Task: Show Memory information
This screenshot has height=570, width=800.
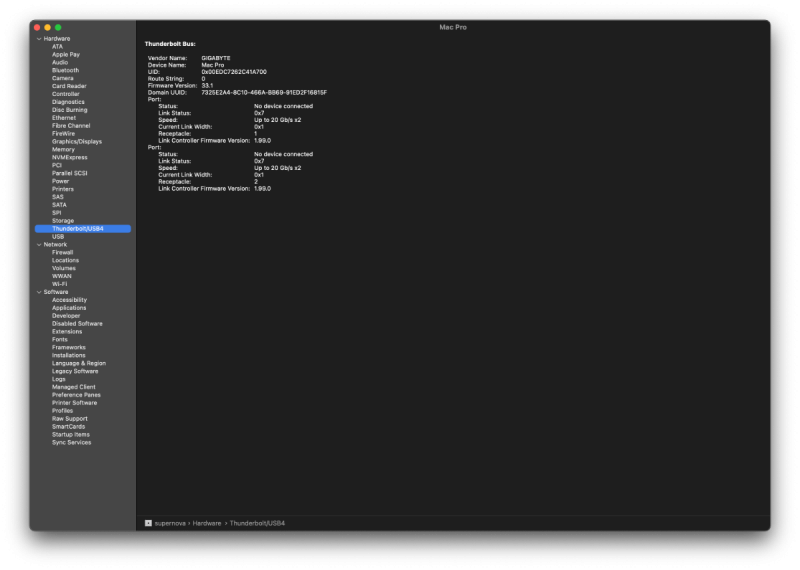Action: point(63,150)
